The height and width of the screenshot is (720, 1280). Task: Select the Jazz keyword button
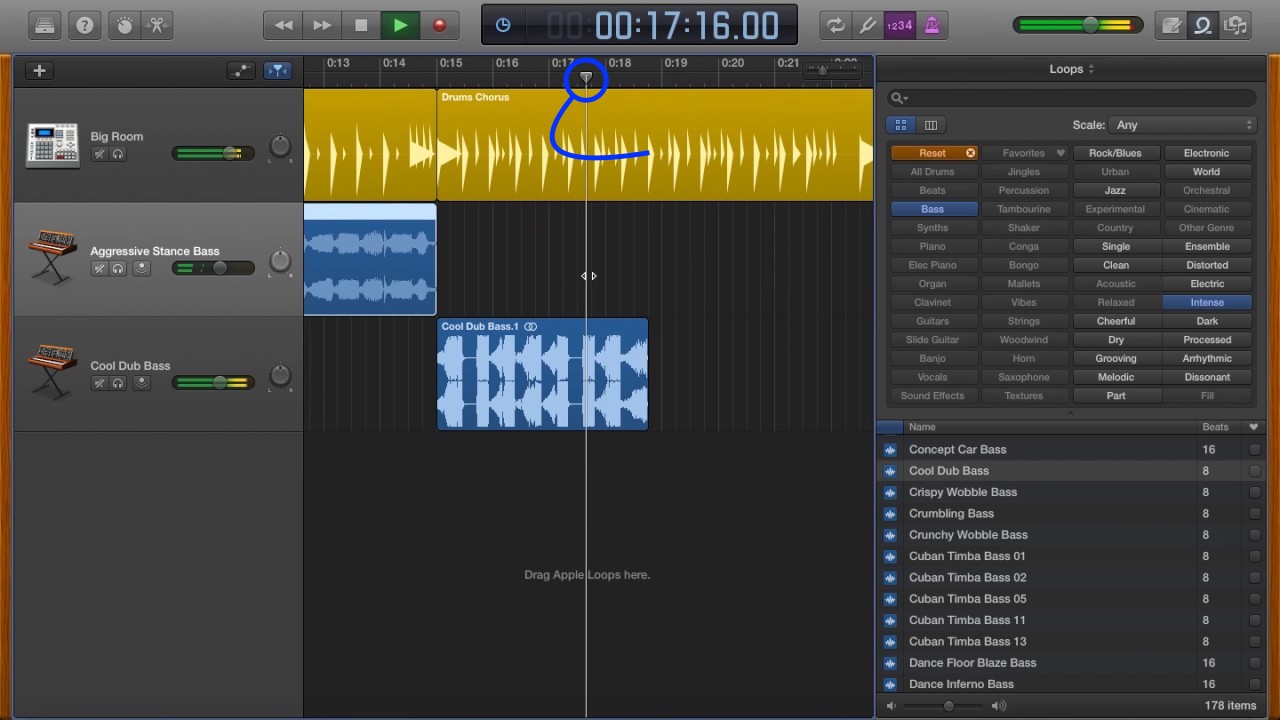(1115, 190)
